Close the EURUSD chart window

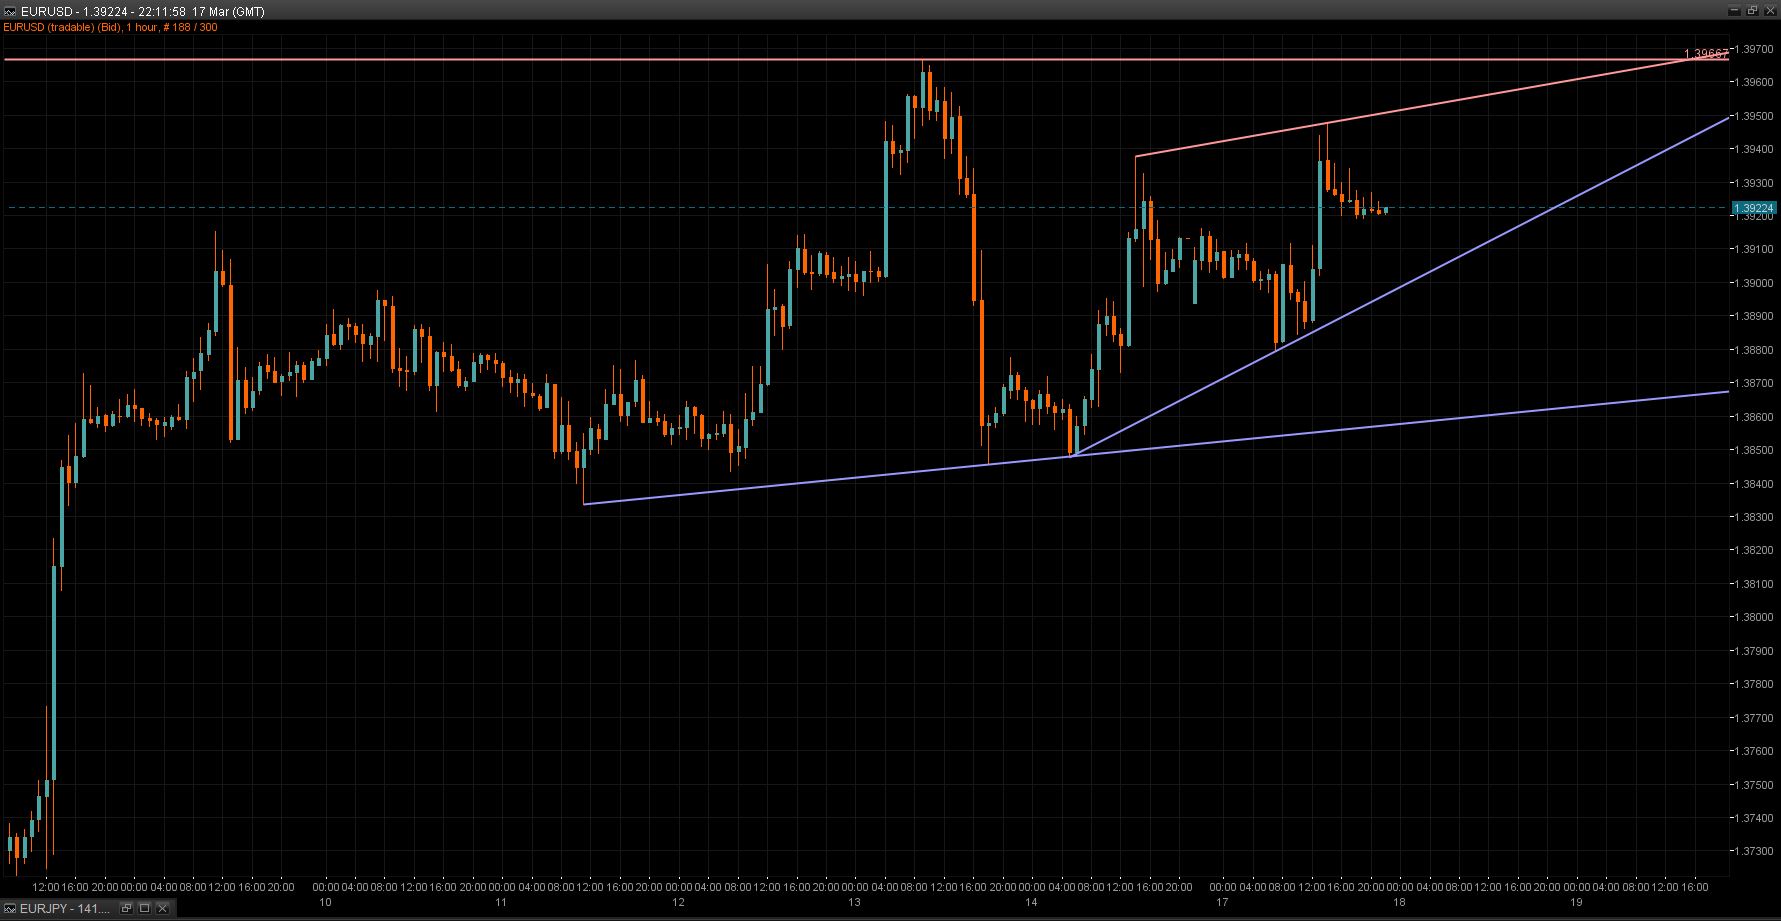pos(1769,10)
